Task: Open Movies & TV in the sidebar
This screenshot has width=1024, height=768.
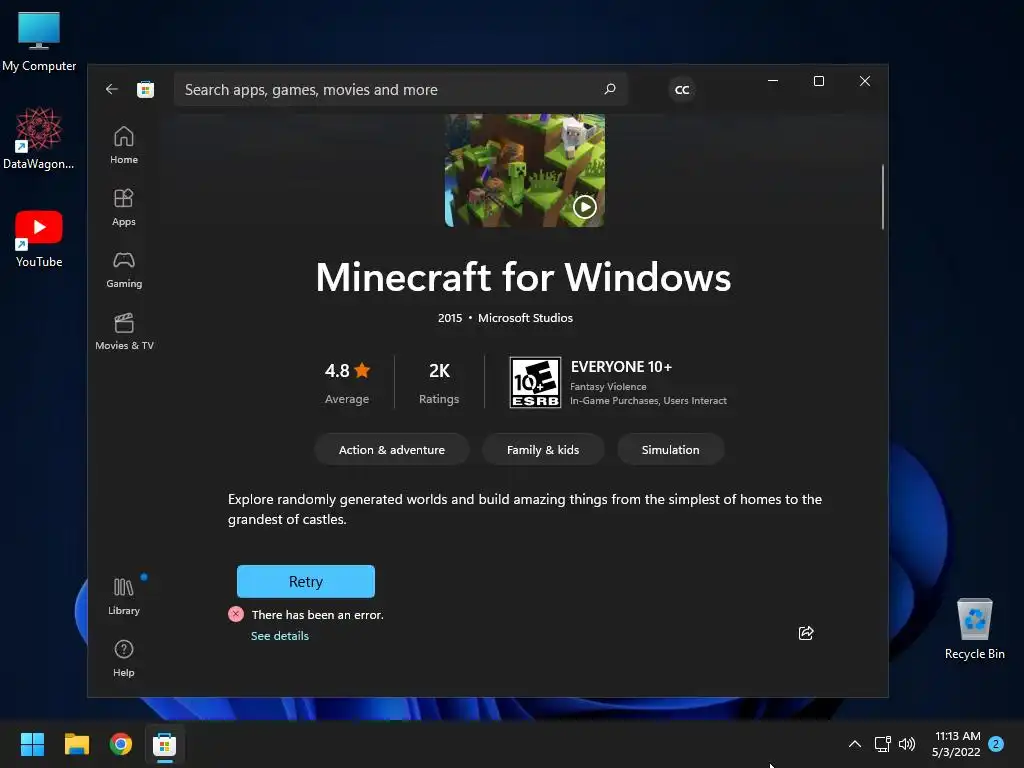Action: pyautogui.click(x=124, y=331)
